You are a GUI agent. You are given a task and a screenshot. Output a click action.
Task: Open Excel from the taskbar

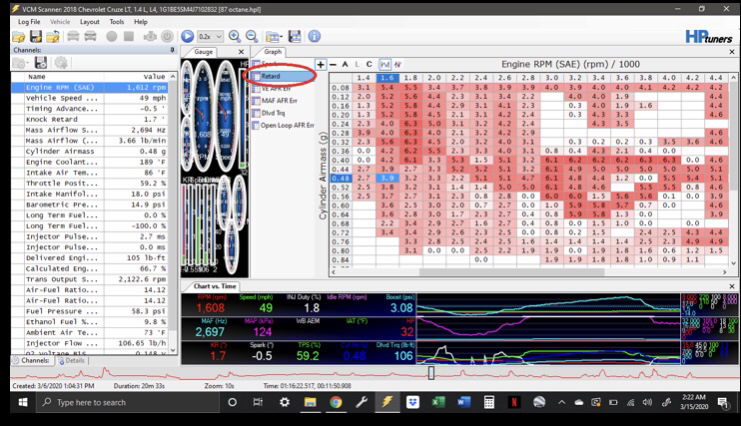[438, 402]
